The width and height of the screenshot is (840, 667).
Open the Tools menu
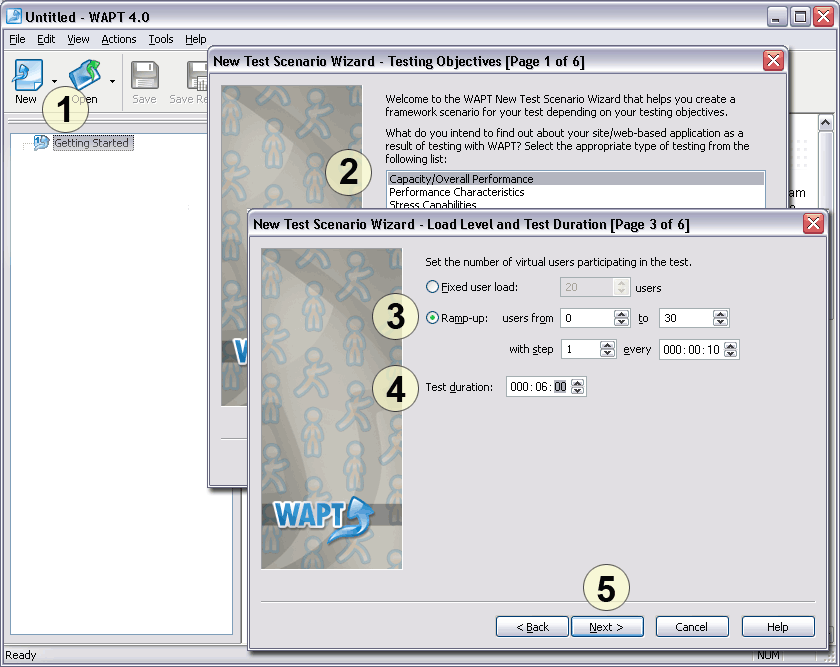coord(161,39)
